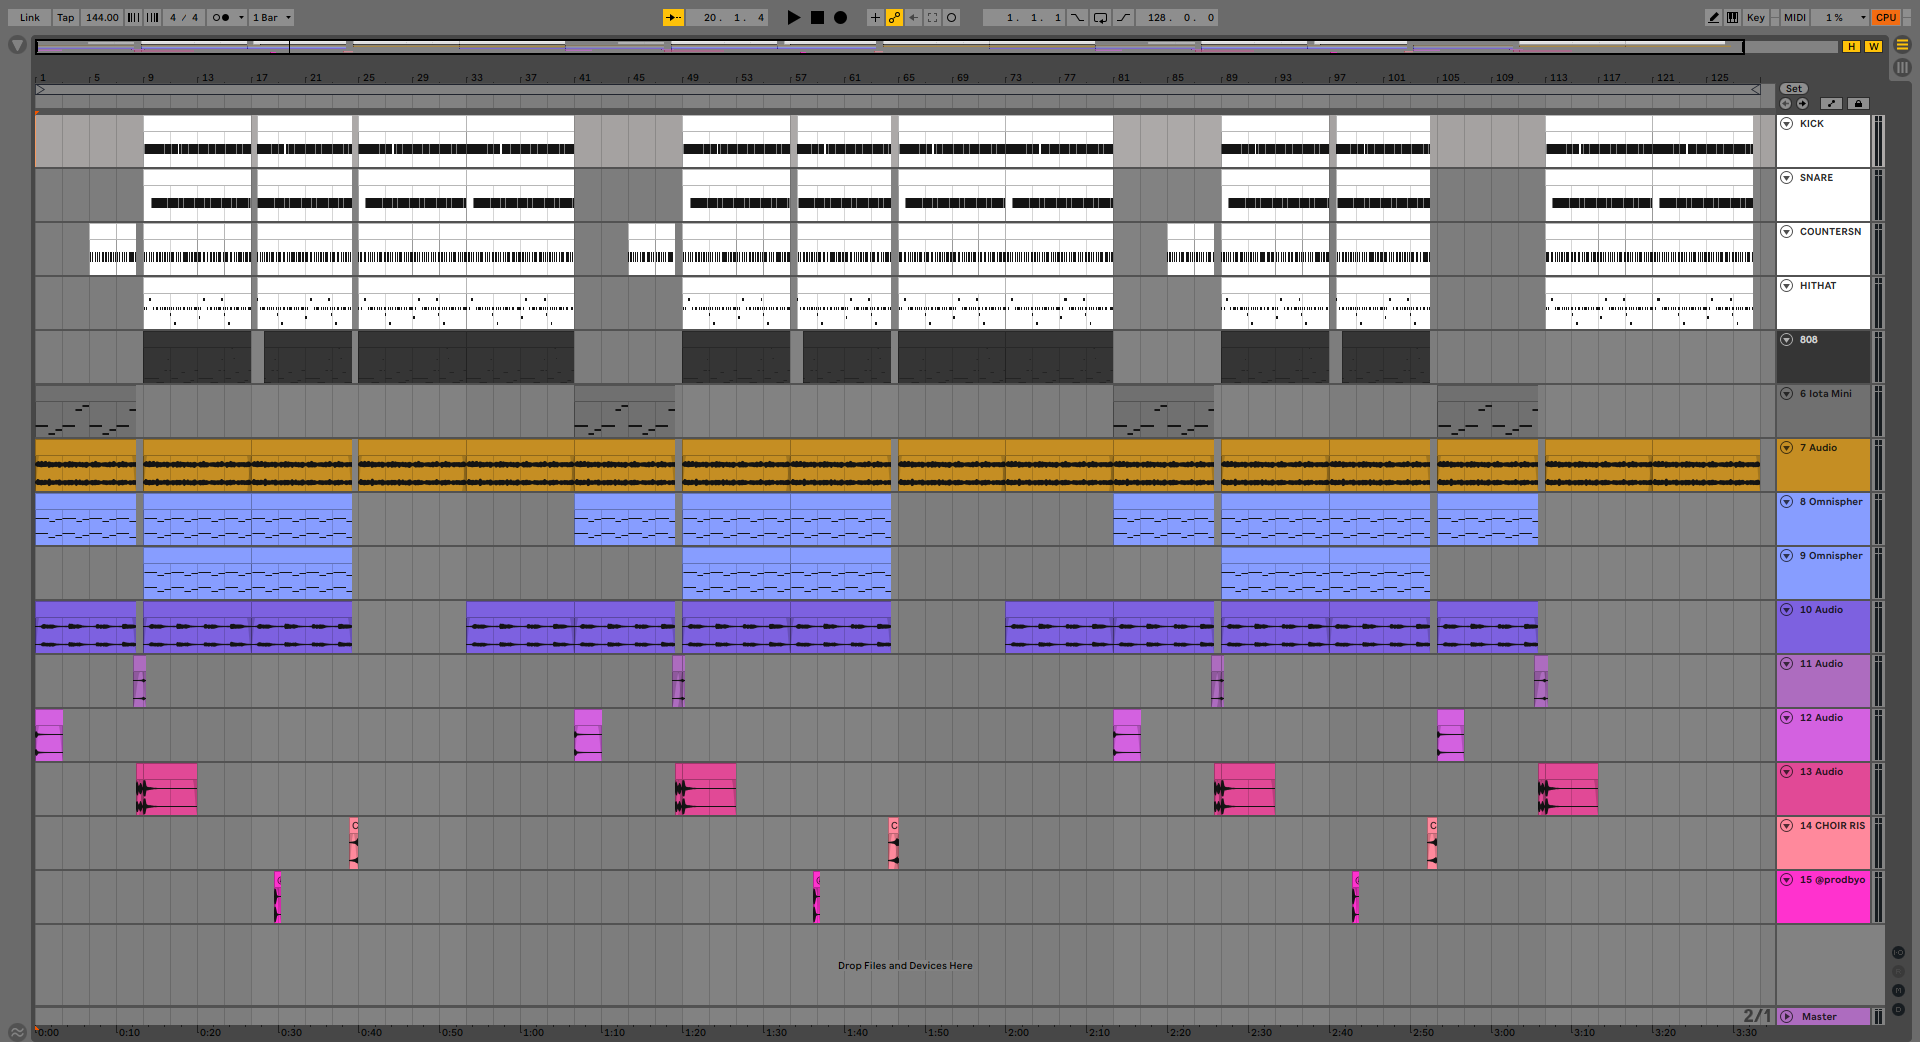
Task: Click the Phase Nudge Up icon
Action: [153, 17]
